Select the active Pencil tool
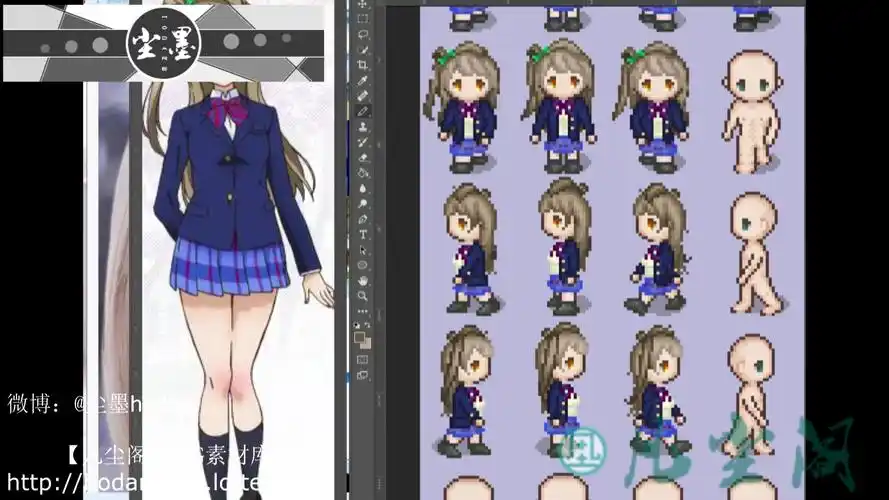The width and height of the screenshot is (889, 500). tap(363, 111)
